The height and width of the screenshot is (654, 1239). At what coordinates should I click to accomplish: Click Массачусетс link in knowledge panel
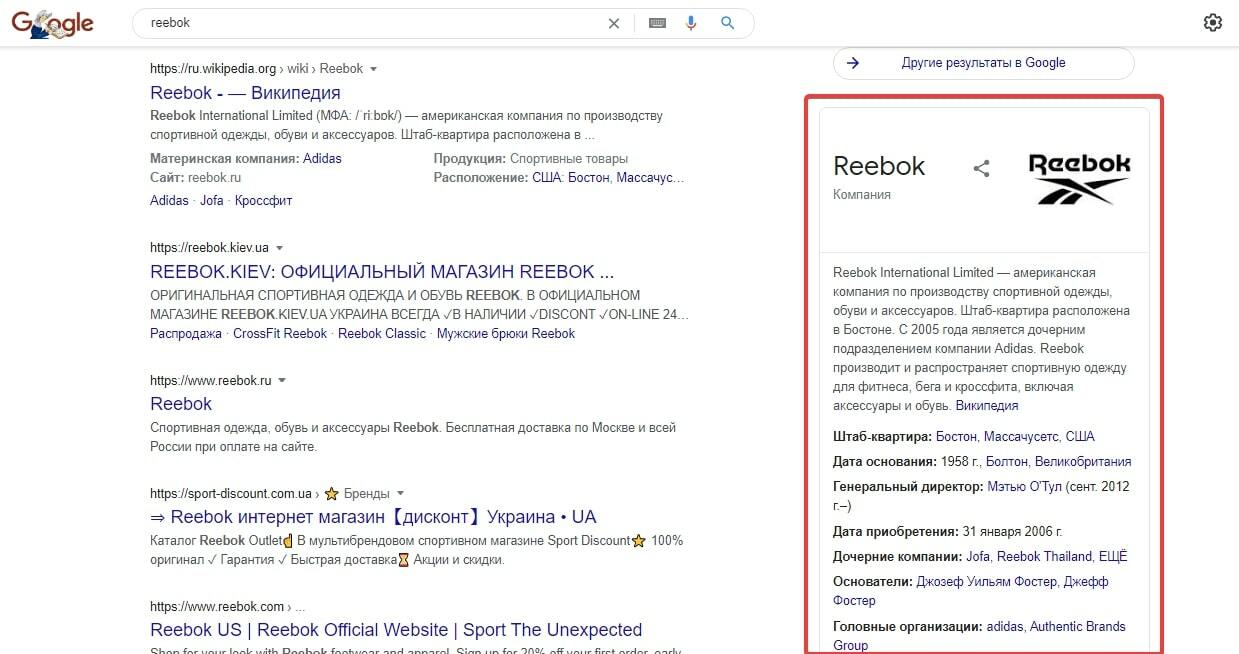(x=1020, y=436)
